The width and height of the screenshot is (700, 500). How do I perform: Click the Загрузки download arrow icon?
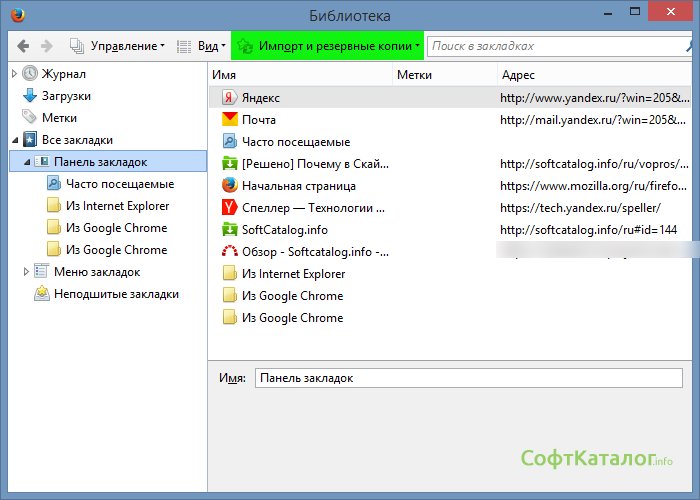click(x=30, y=96)
